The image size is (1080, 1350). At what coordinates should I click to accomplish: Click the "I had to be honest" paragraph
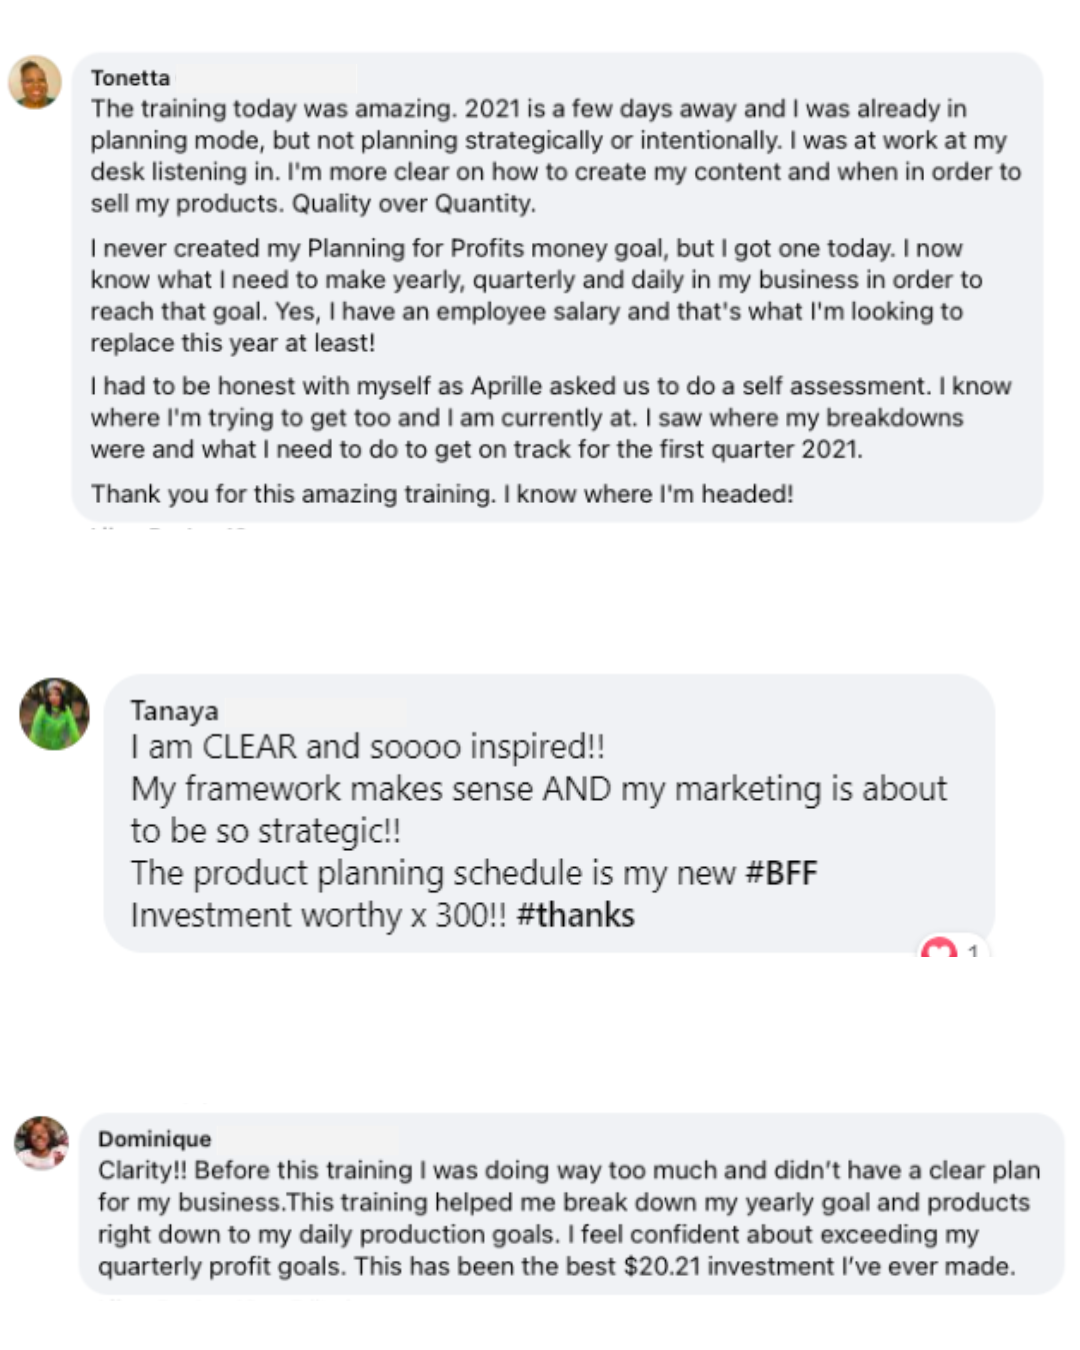550,417
